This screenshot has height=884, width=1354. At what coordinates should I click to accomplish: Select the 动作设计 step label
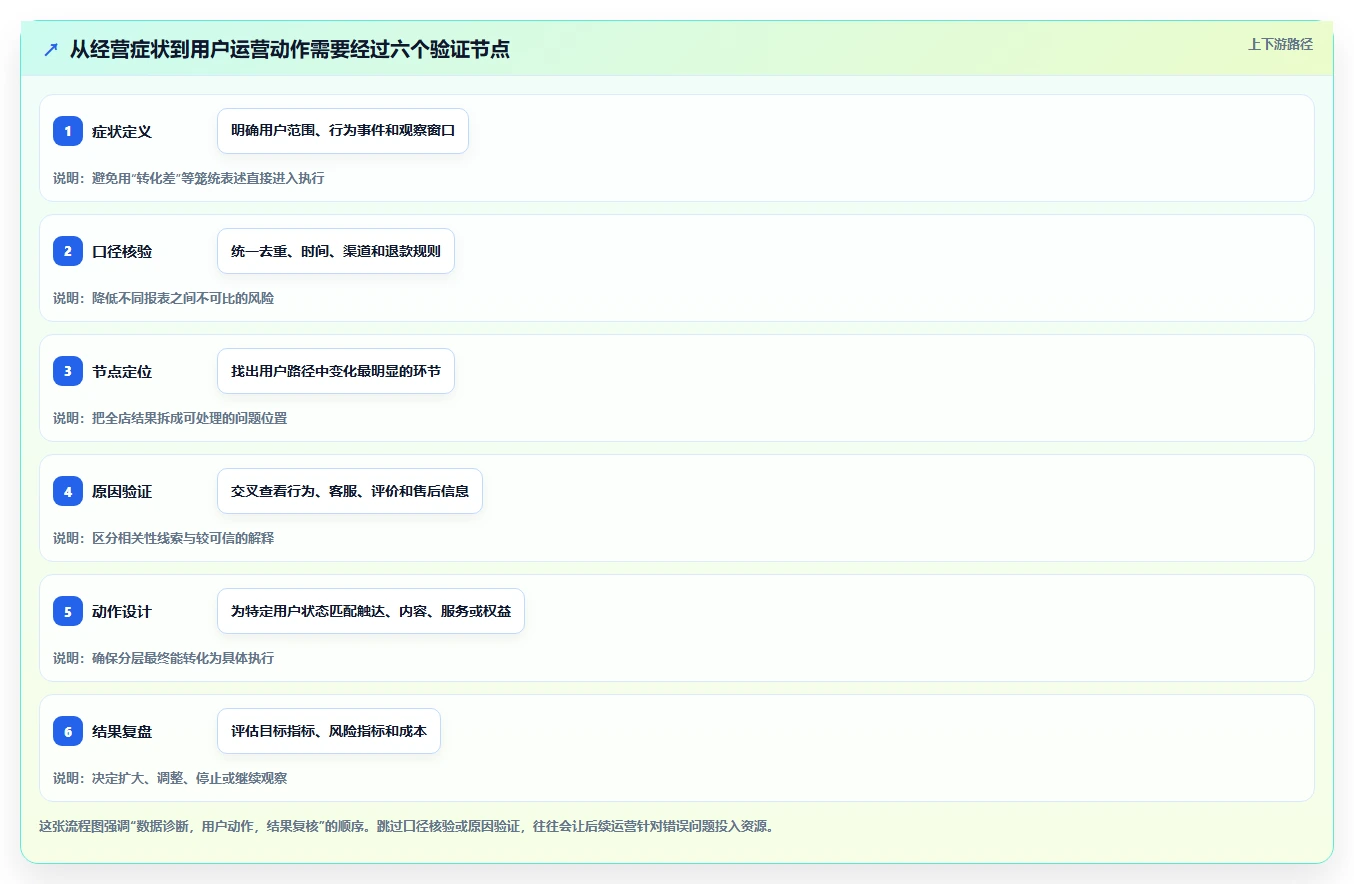coord(122,611)
